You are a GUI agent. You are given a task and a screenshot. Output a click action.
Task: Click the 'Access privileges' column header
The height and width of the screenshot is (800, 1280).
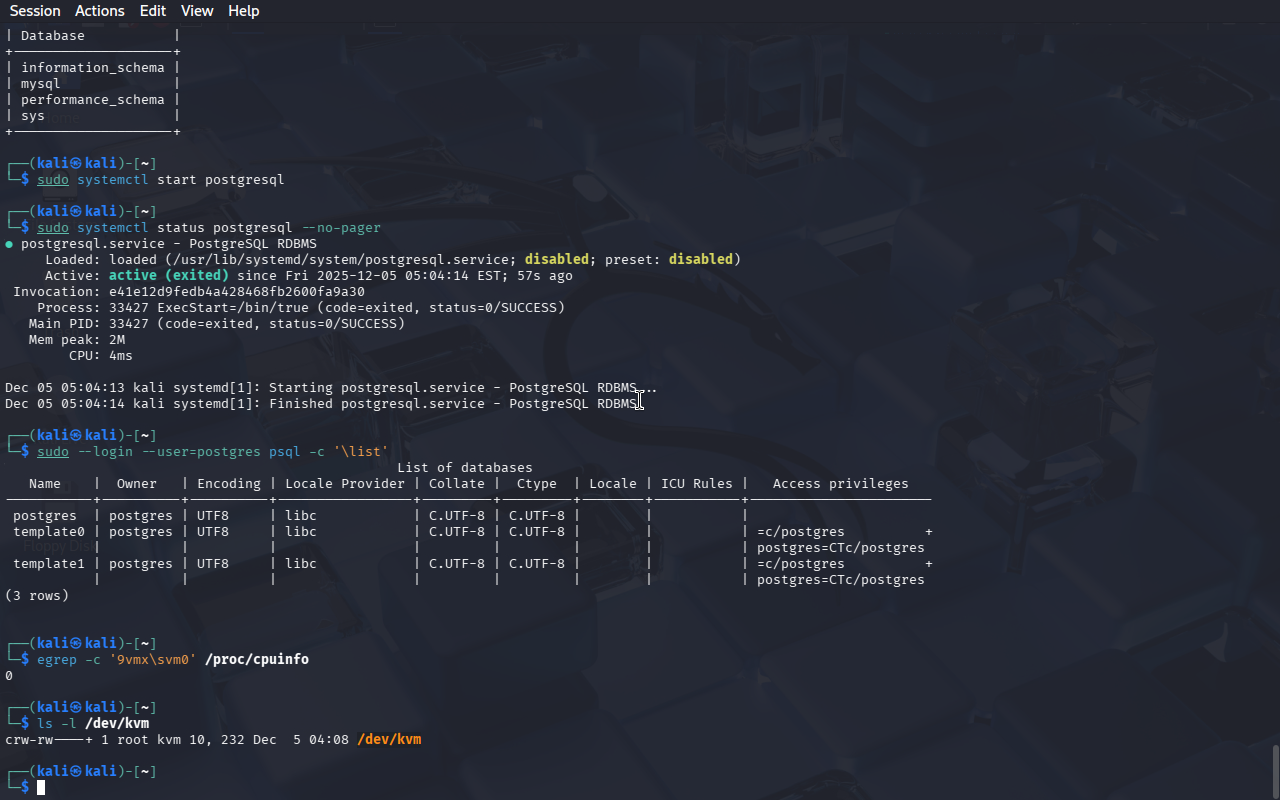click(x=840, y=484)
